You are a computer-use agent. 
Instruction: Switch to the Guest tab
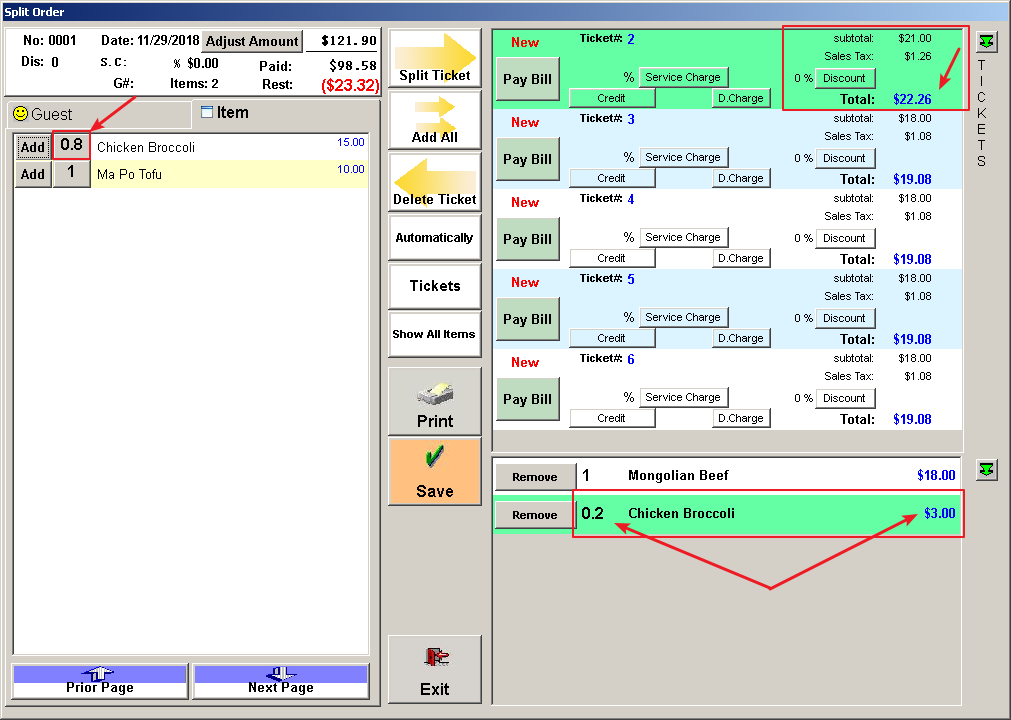click(x=98, y=114)
